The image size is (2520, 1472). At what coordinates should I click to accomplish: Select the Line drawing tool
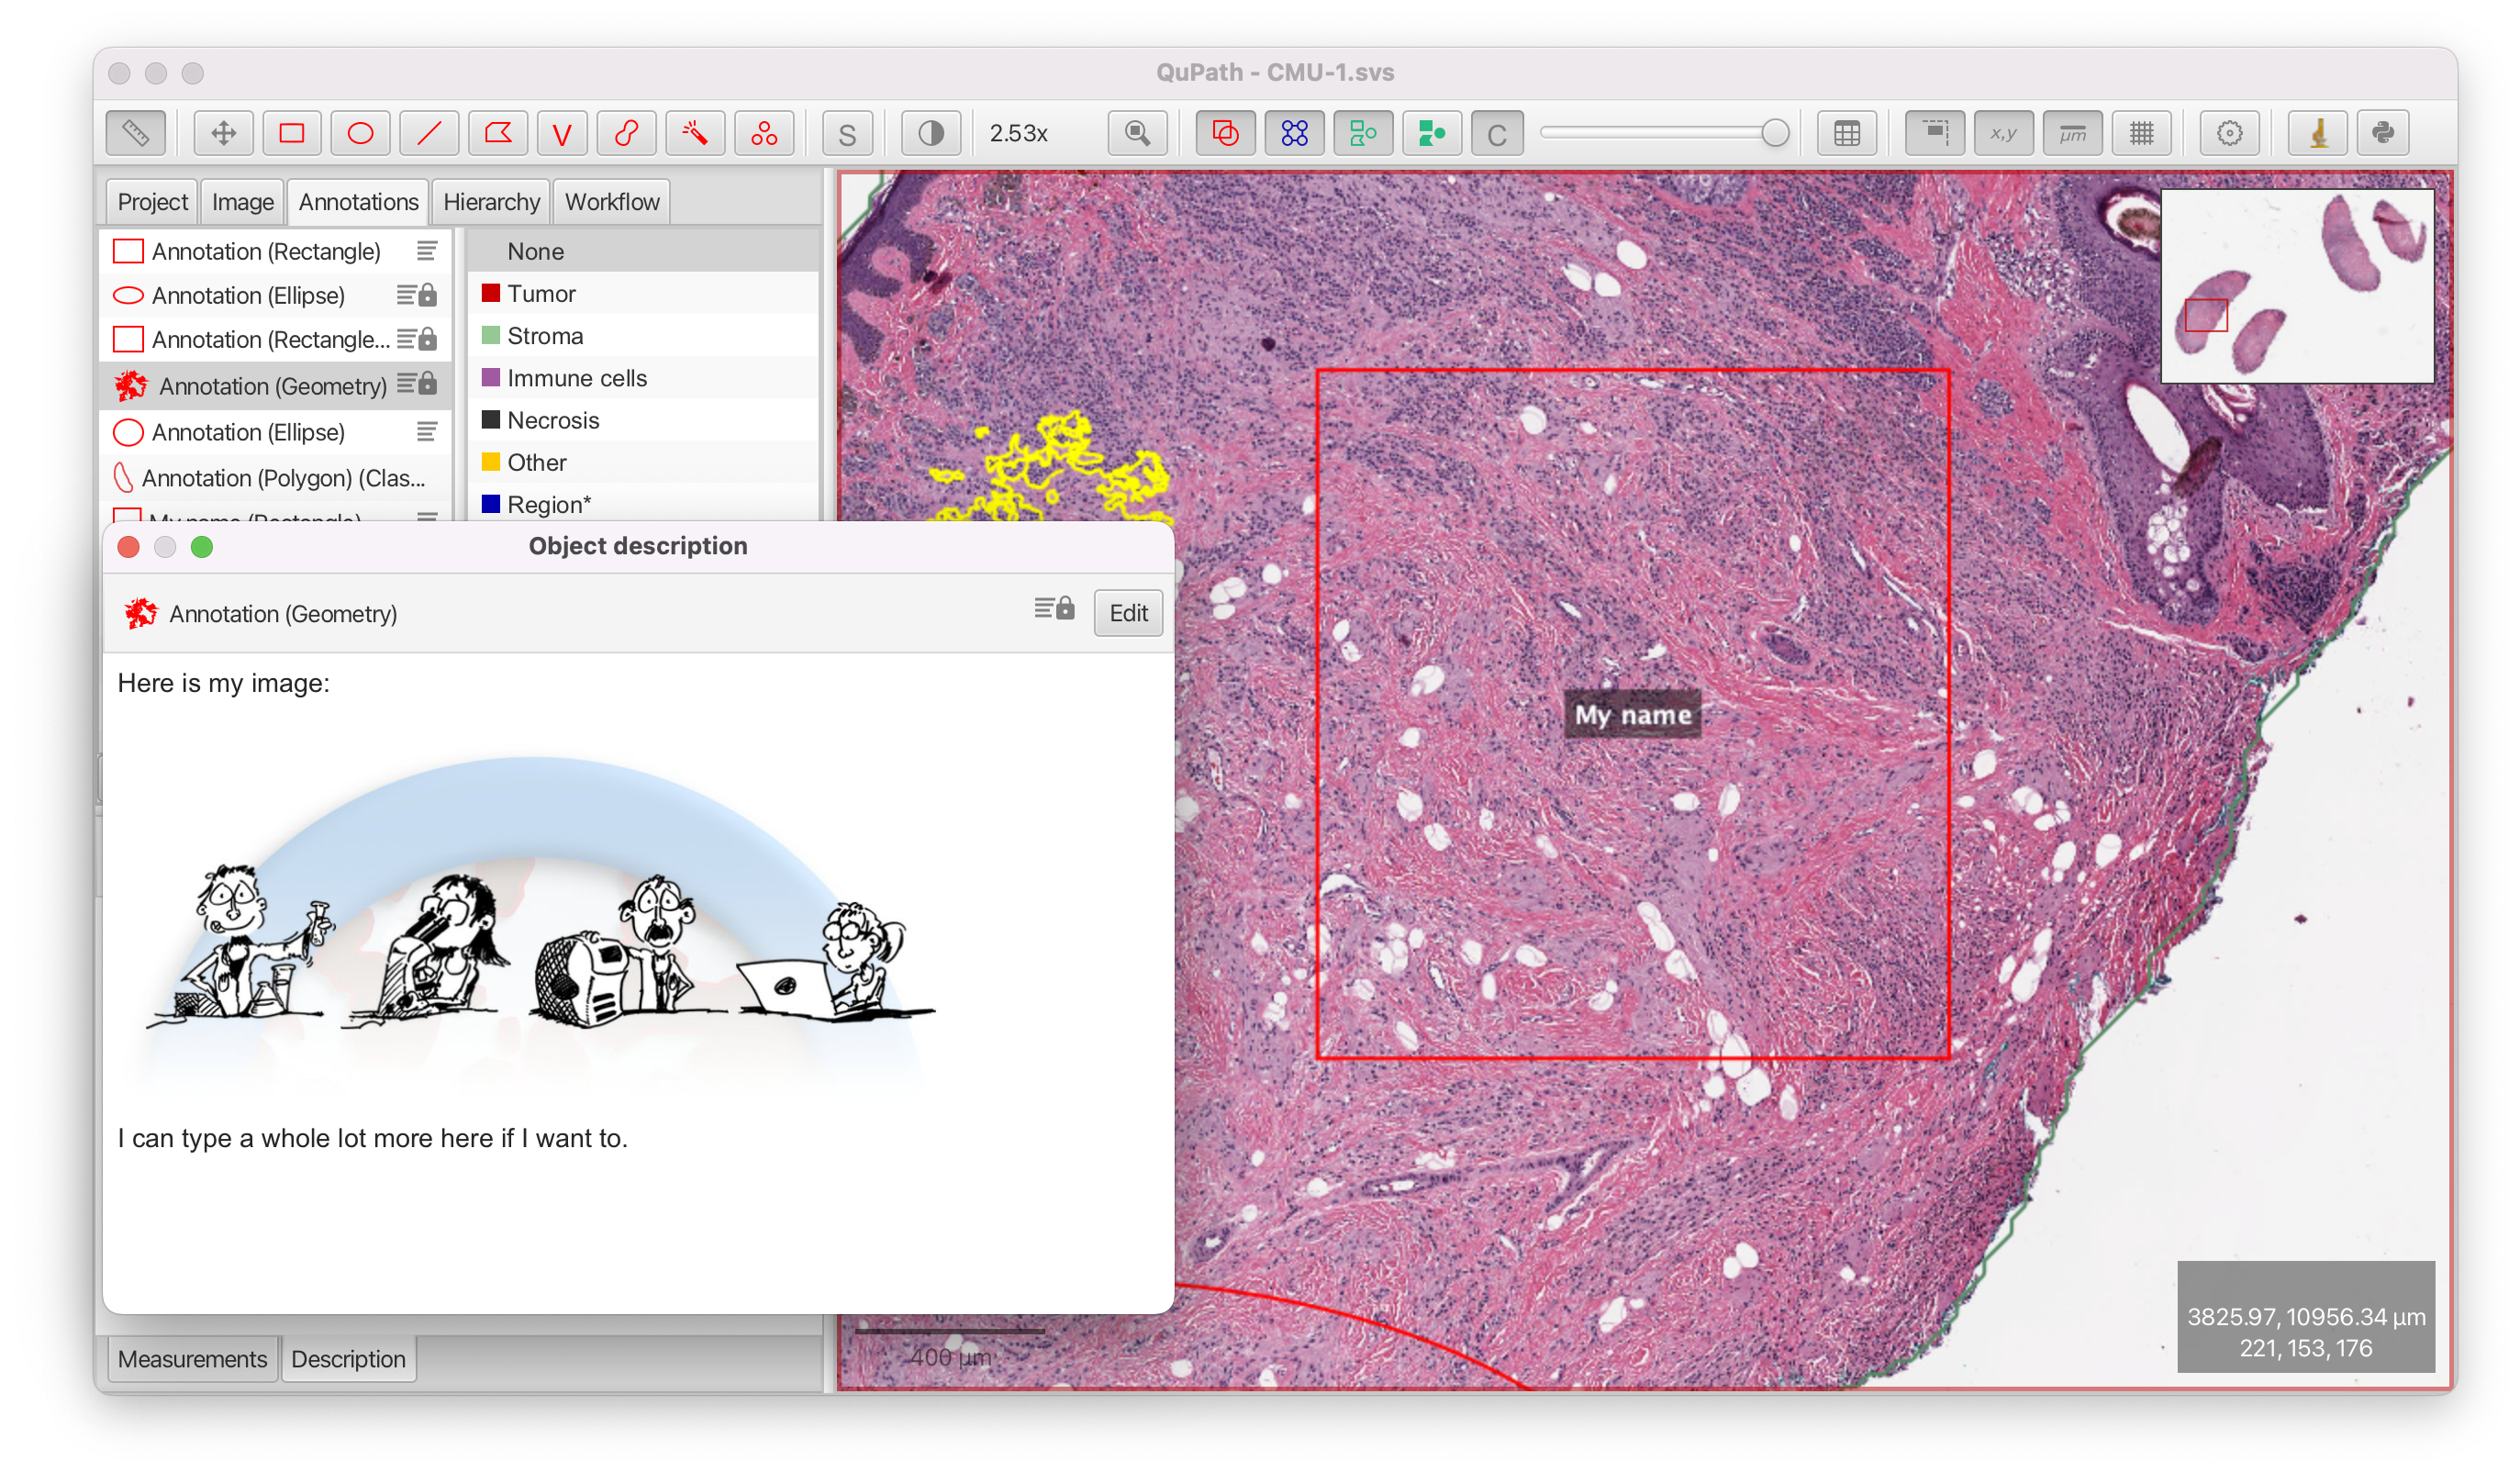[429, 133]
